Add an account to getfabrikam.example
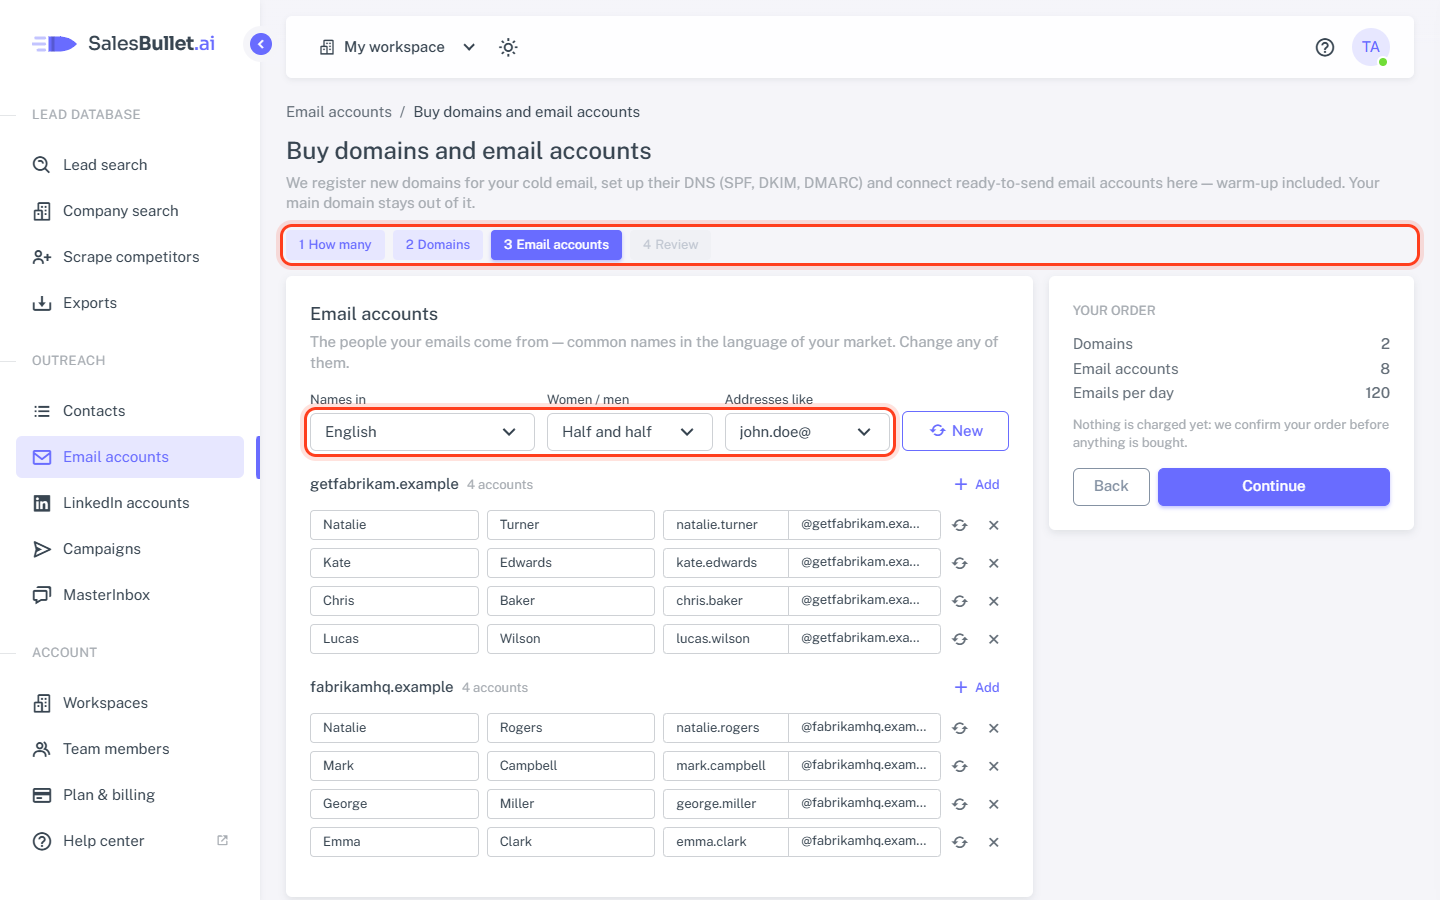This screenshot has height=900, width=1440. 977,484
